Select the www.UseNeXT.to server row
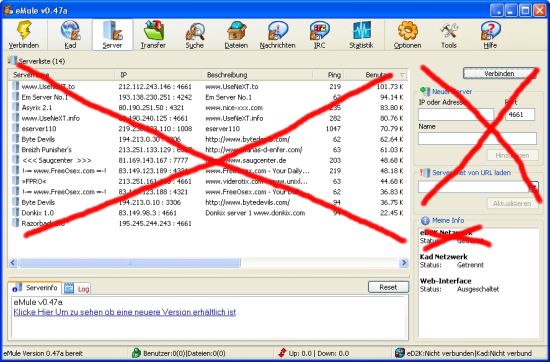 [x=208, y=86]
